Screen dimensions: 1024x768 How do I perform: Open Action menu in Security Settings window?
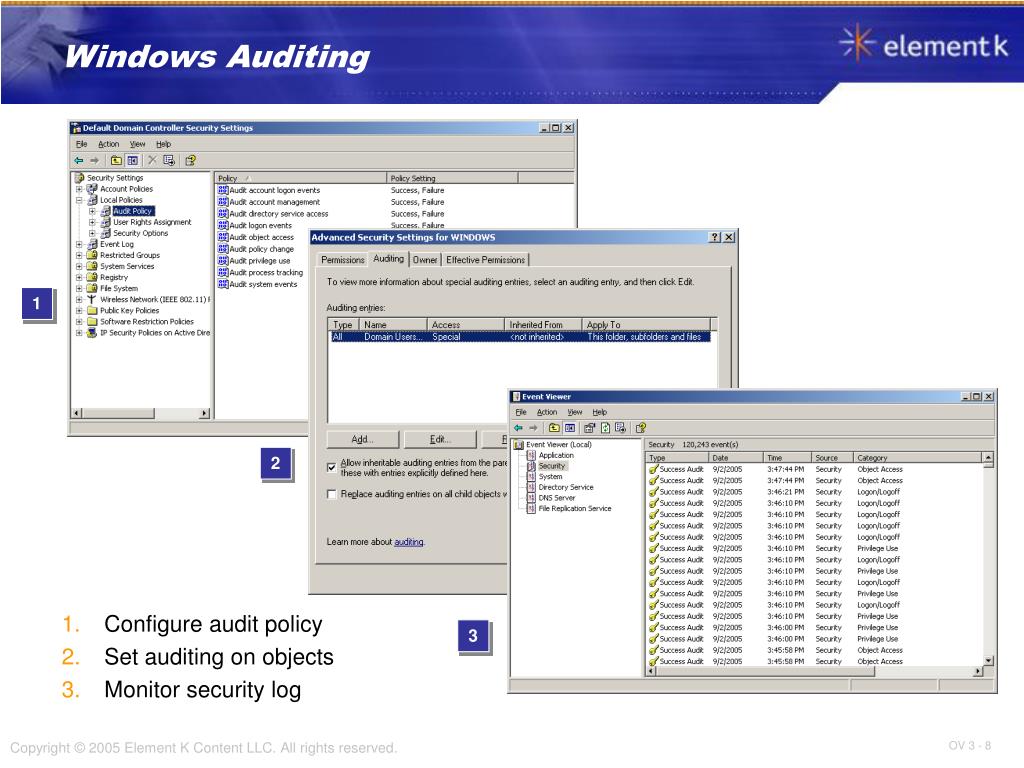tap(108, 144)
